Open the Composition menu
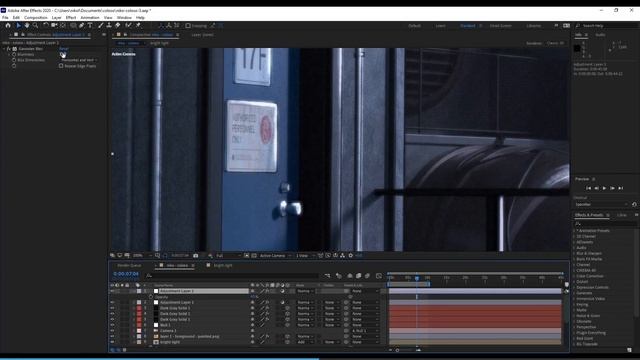This screenshot has width=640, height=360. pyautogui.click(x=36, y=18)
